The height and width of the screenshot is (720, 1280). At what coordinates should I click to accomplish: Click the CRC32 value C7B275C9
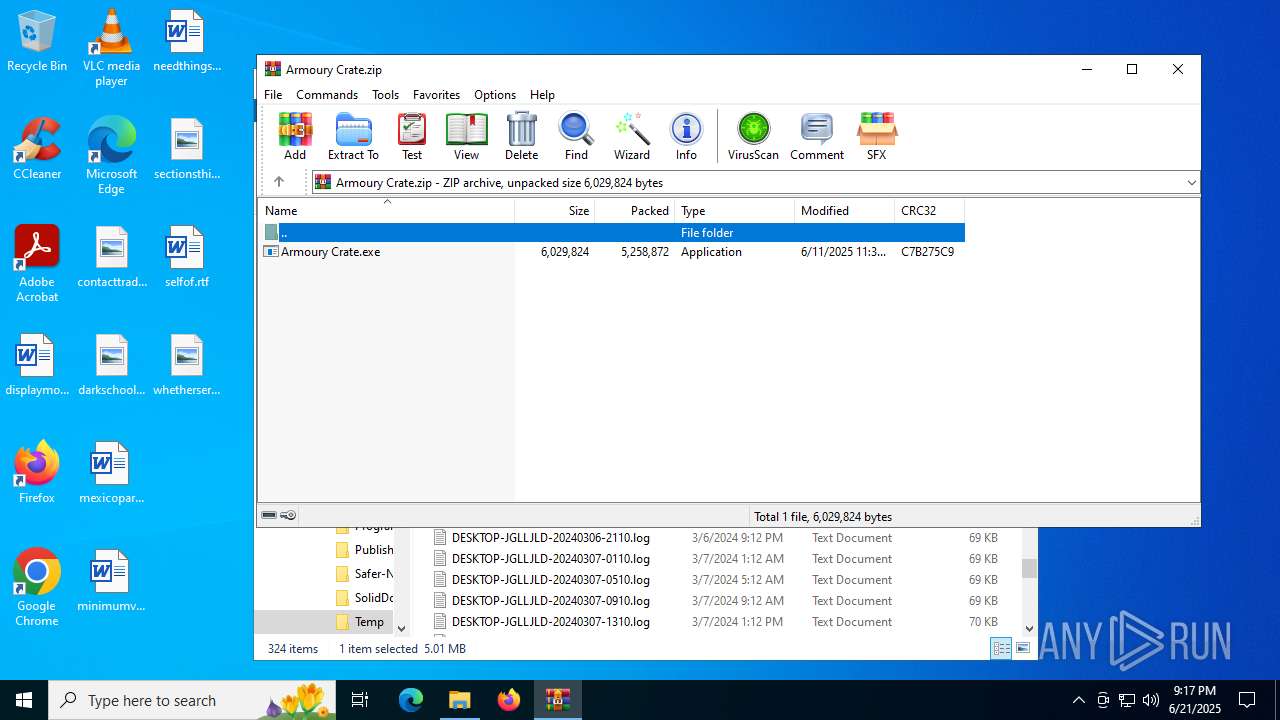(927, 252)
